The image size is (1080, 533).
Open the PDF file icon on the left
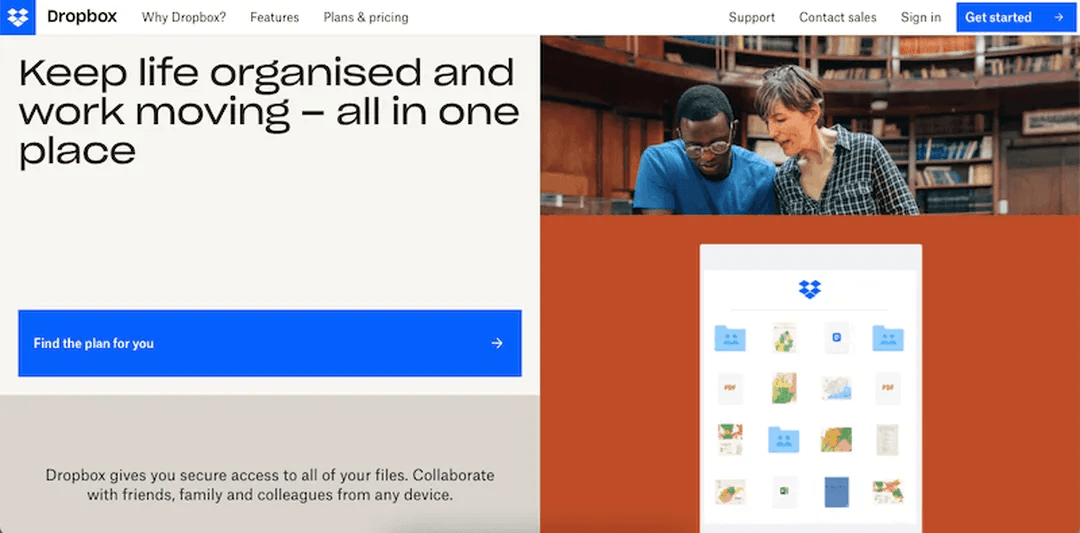pos(730,388)
